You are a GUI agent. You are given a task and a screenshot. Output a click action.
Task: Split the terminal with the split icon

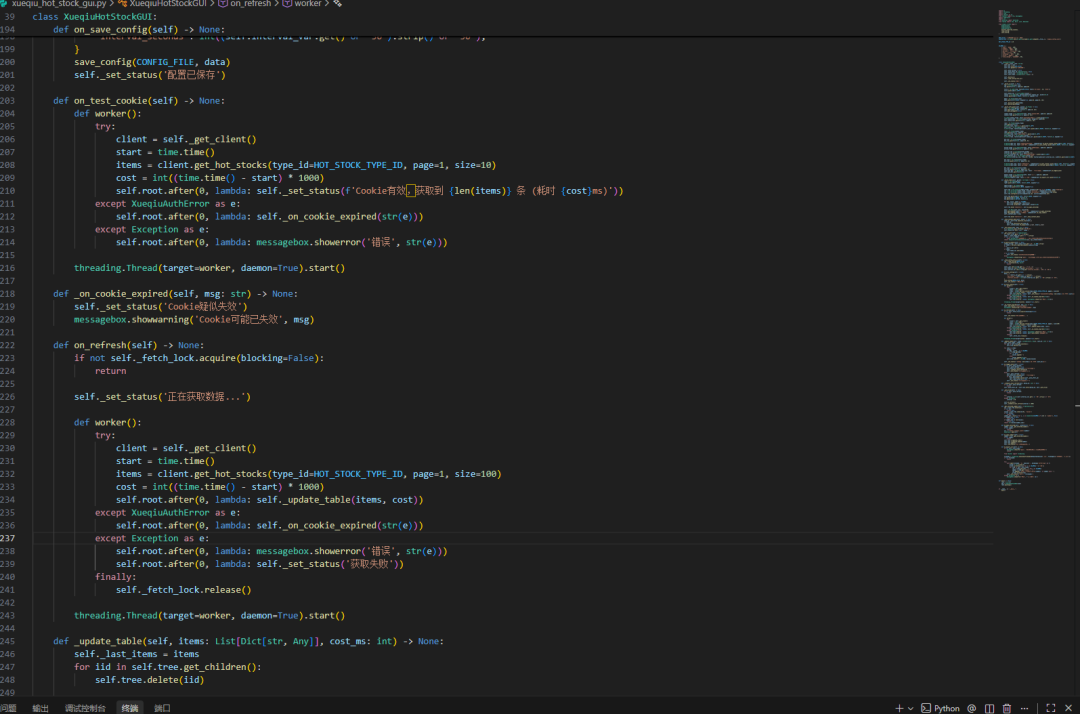[990, 708]
